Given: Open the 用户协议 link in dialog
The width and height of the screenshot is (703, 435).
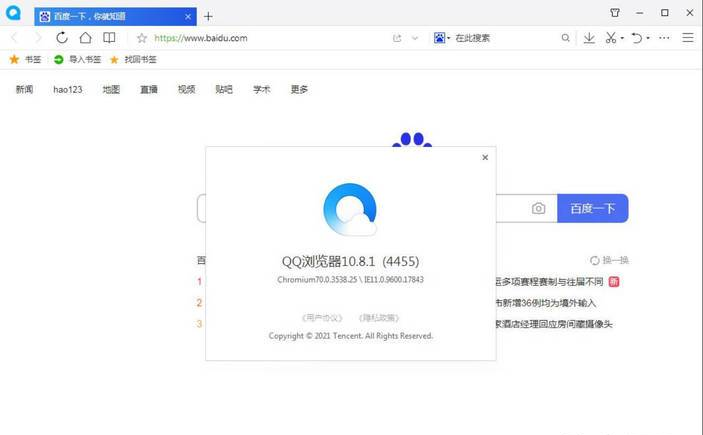Looking at the screenshot, I should [321, 317].
